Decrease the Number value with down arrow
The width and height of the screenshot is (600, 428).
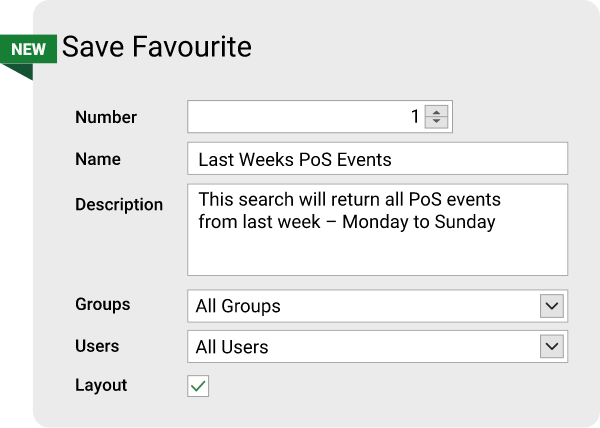tap(436, 123)
